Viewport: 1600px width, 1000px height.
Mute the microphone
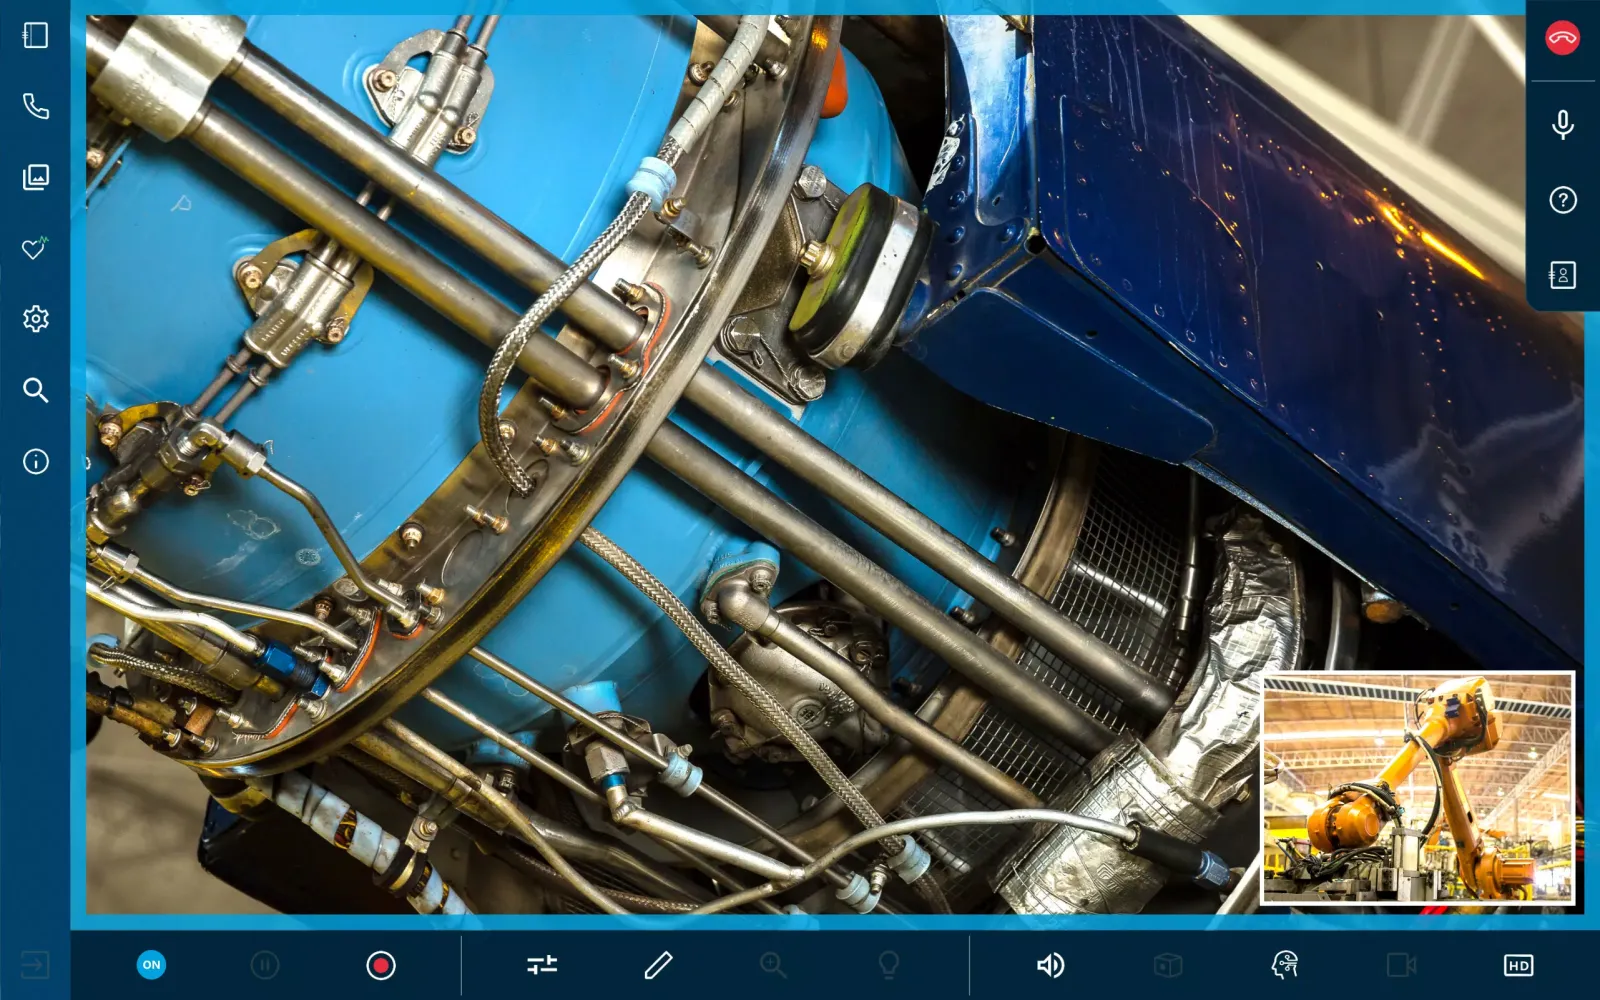[x=1562, y=124]
